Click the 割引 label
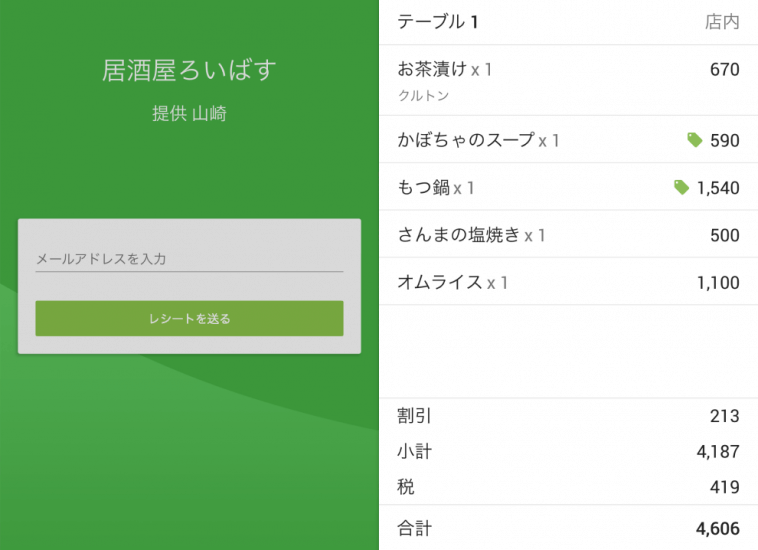Screen dimensions: 758x550 coord(414,416)
